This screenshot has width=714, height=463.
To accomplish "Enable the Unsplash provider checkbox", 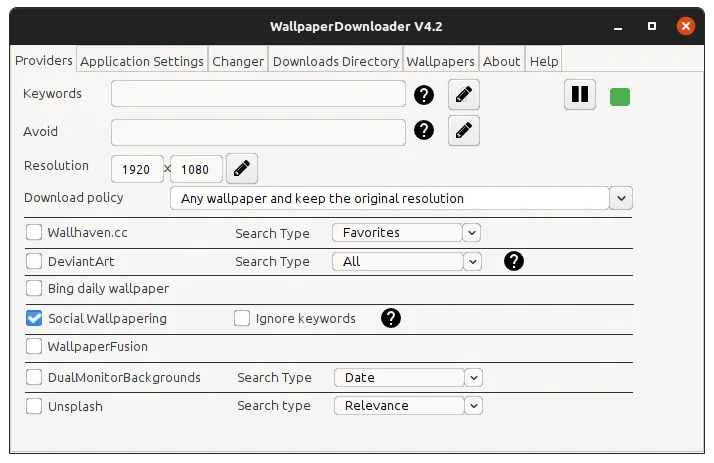I will click(x=34, y=406).
